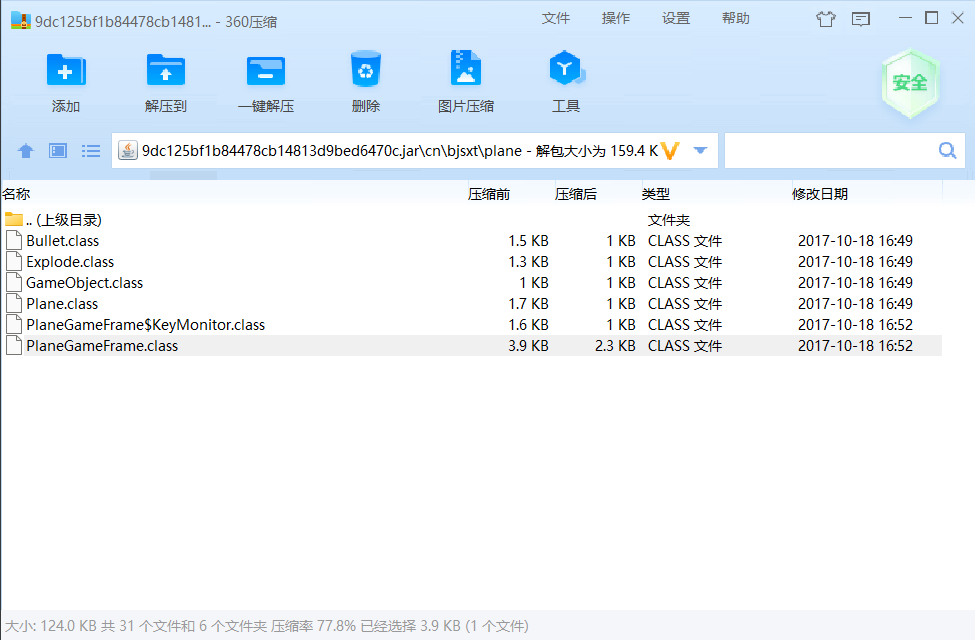Click the CLASS 文件 type of Explode.class

(685, 262)
